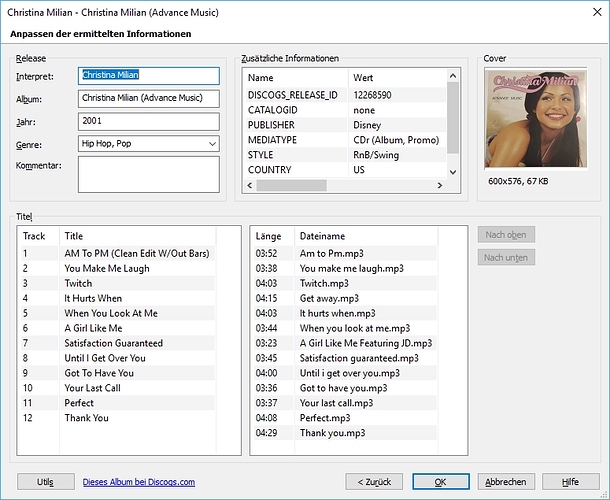
Task: Select file Twitch.mp3
Action: tap(324, 283)
